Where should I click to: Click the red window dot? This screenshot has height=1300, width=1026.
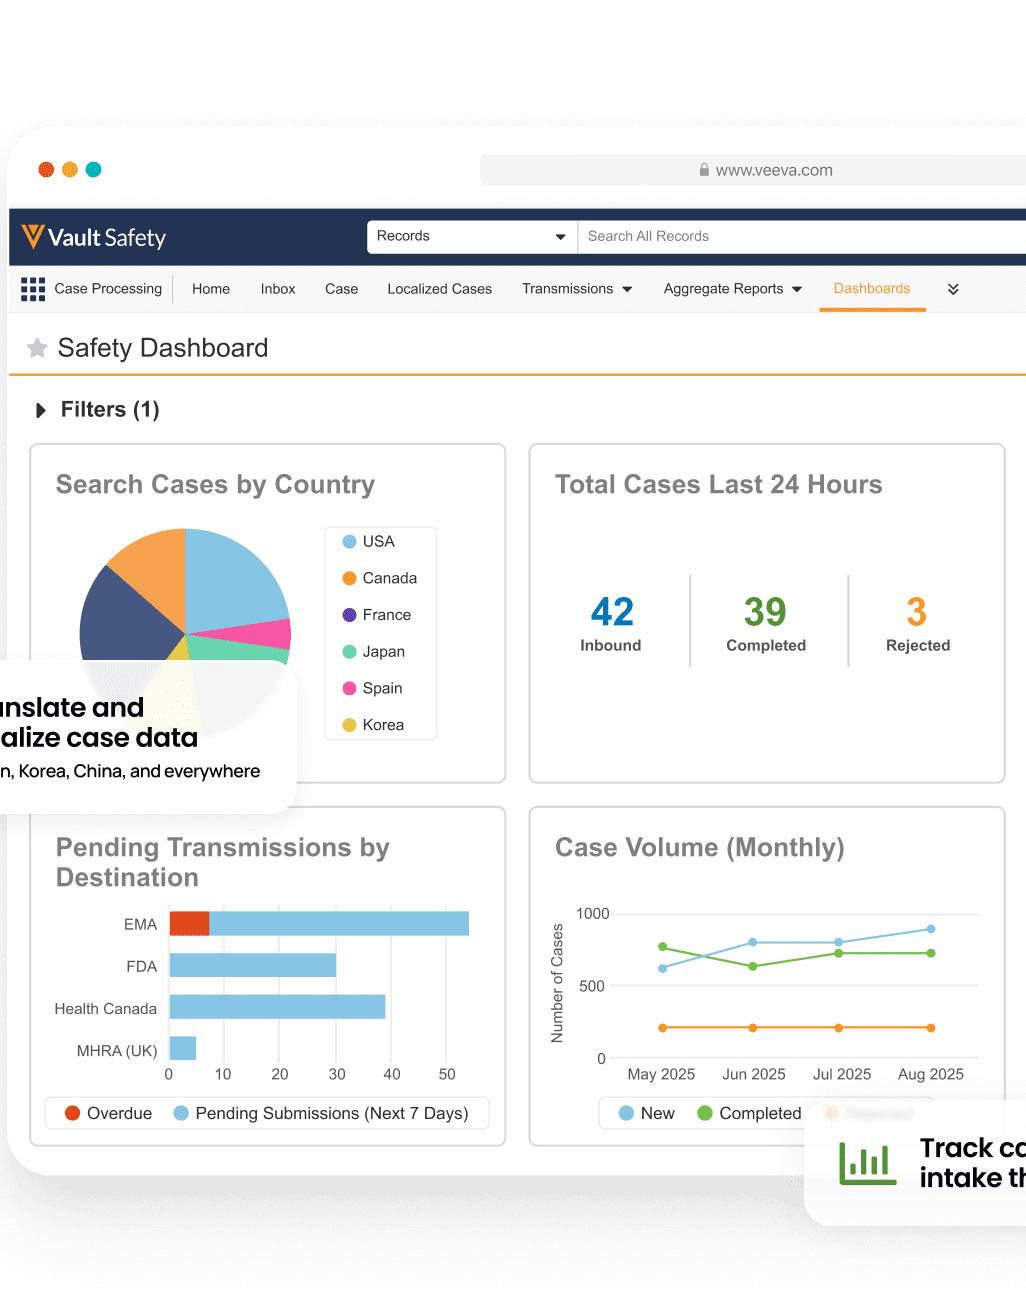pos(46,170)
